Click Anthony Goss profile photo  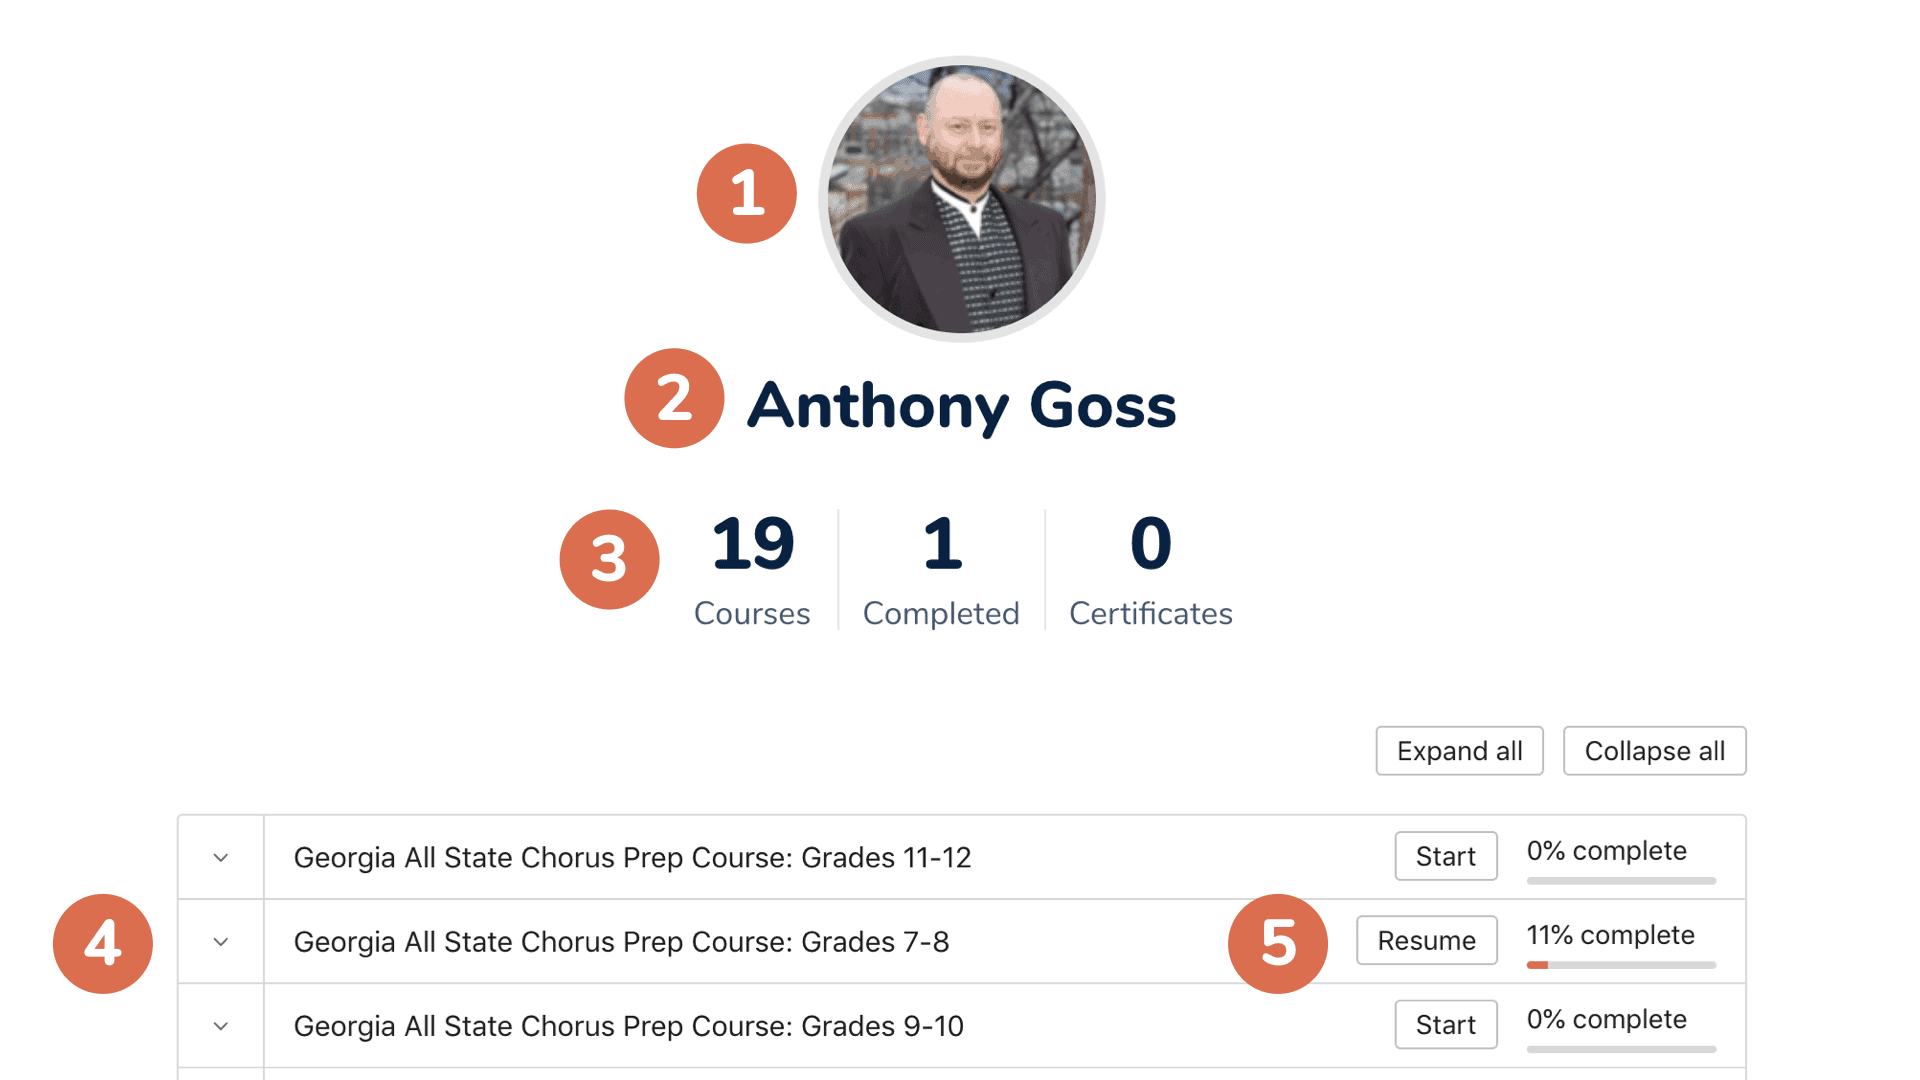point(962,199)
